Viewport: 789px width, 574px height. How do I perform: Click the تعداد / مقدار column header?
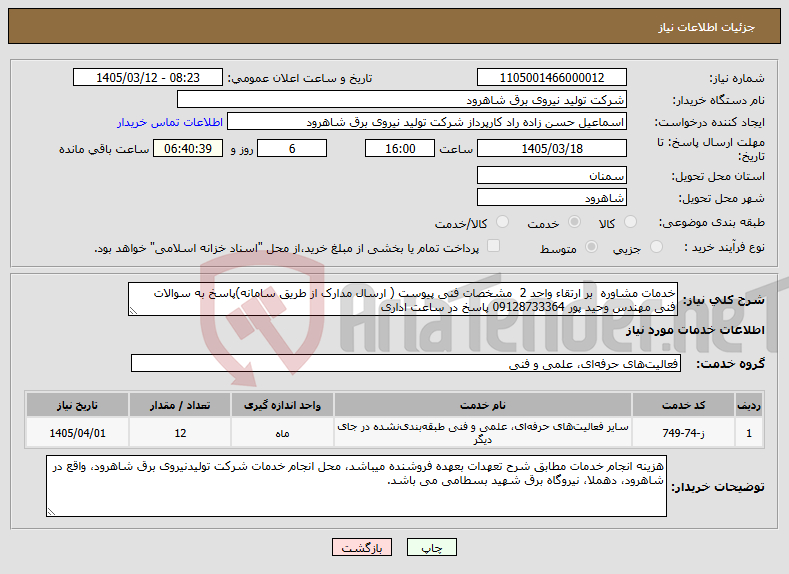(180, 405)
